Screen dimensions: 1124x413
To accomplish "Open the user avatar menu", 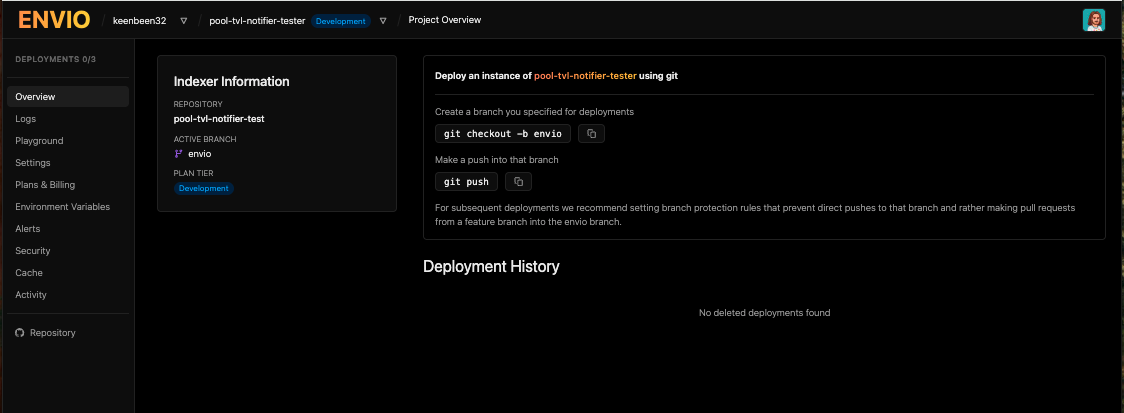I will tap(1094, 20).
